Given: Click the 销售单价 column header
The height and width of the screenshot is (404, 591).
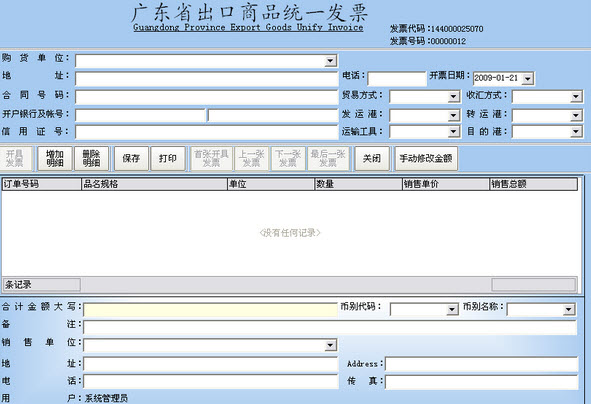Looking at the screenshot, I should (x=446, y=184).
